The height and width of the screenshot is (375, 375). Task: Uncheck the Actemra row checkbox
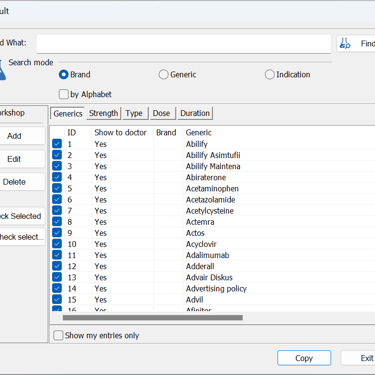point(57,222)
